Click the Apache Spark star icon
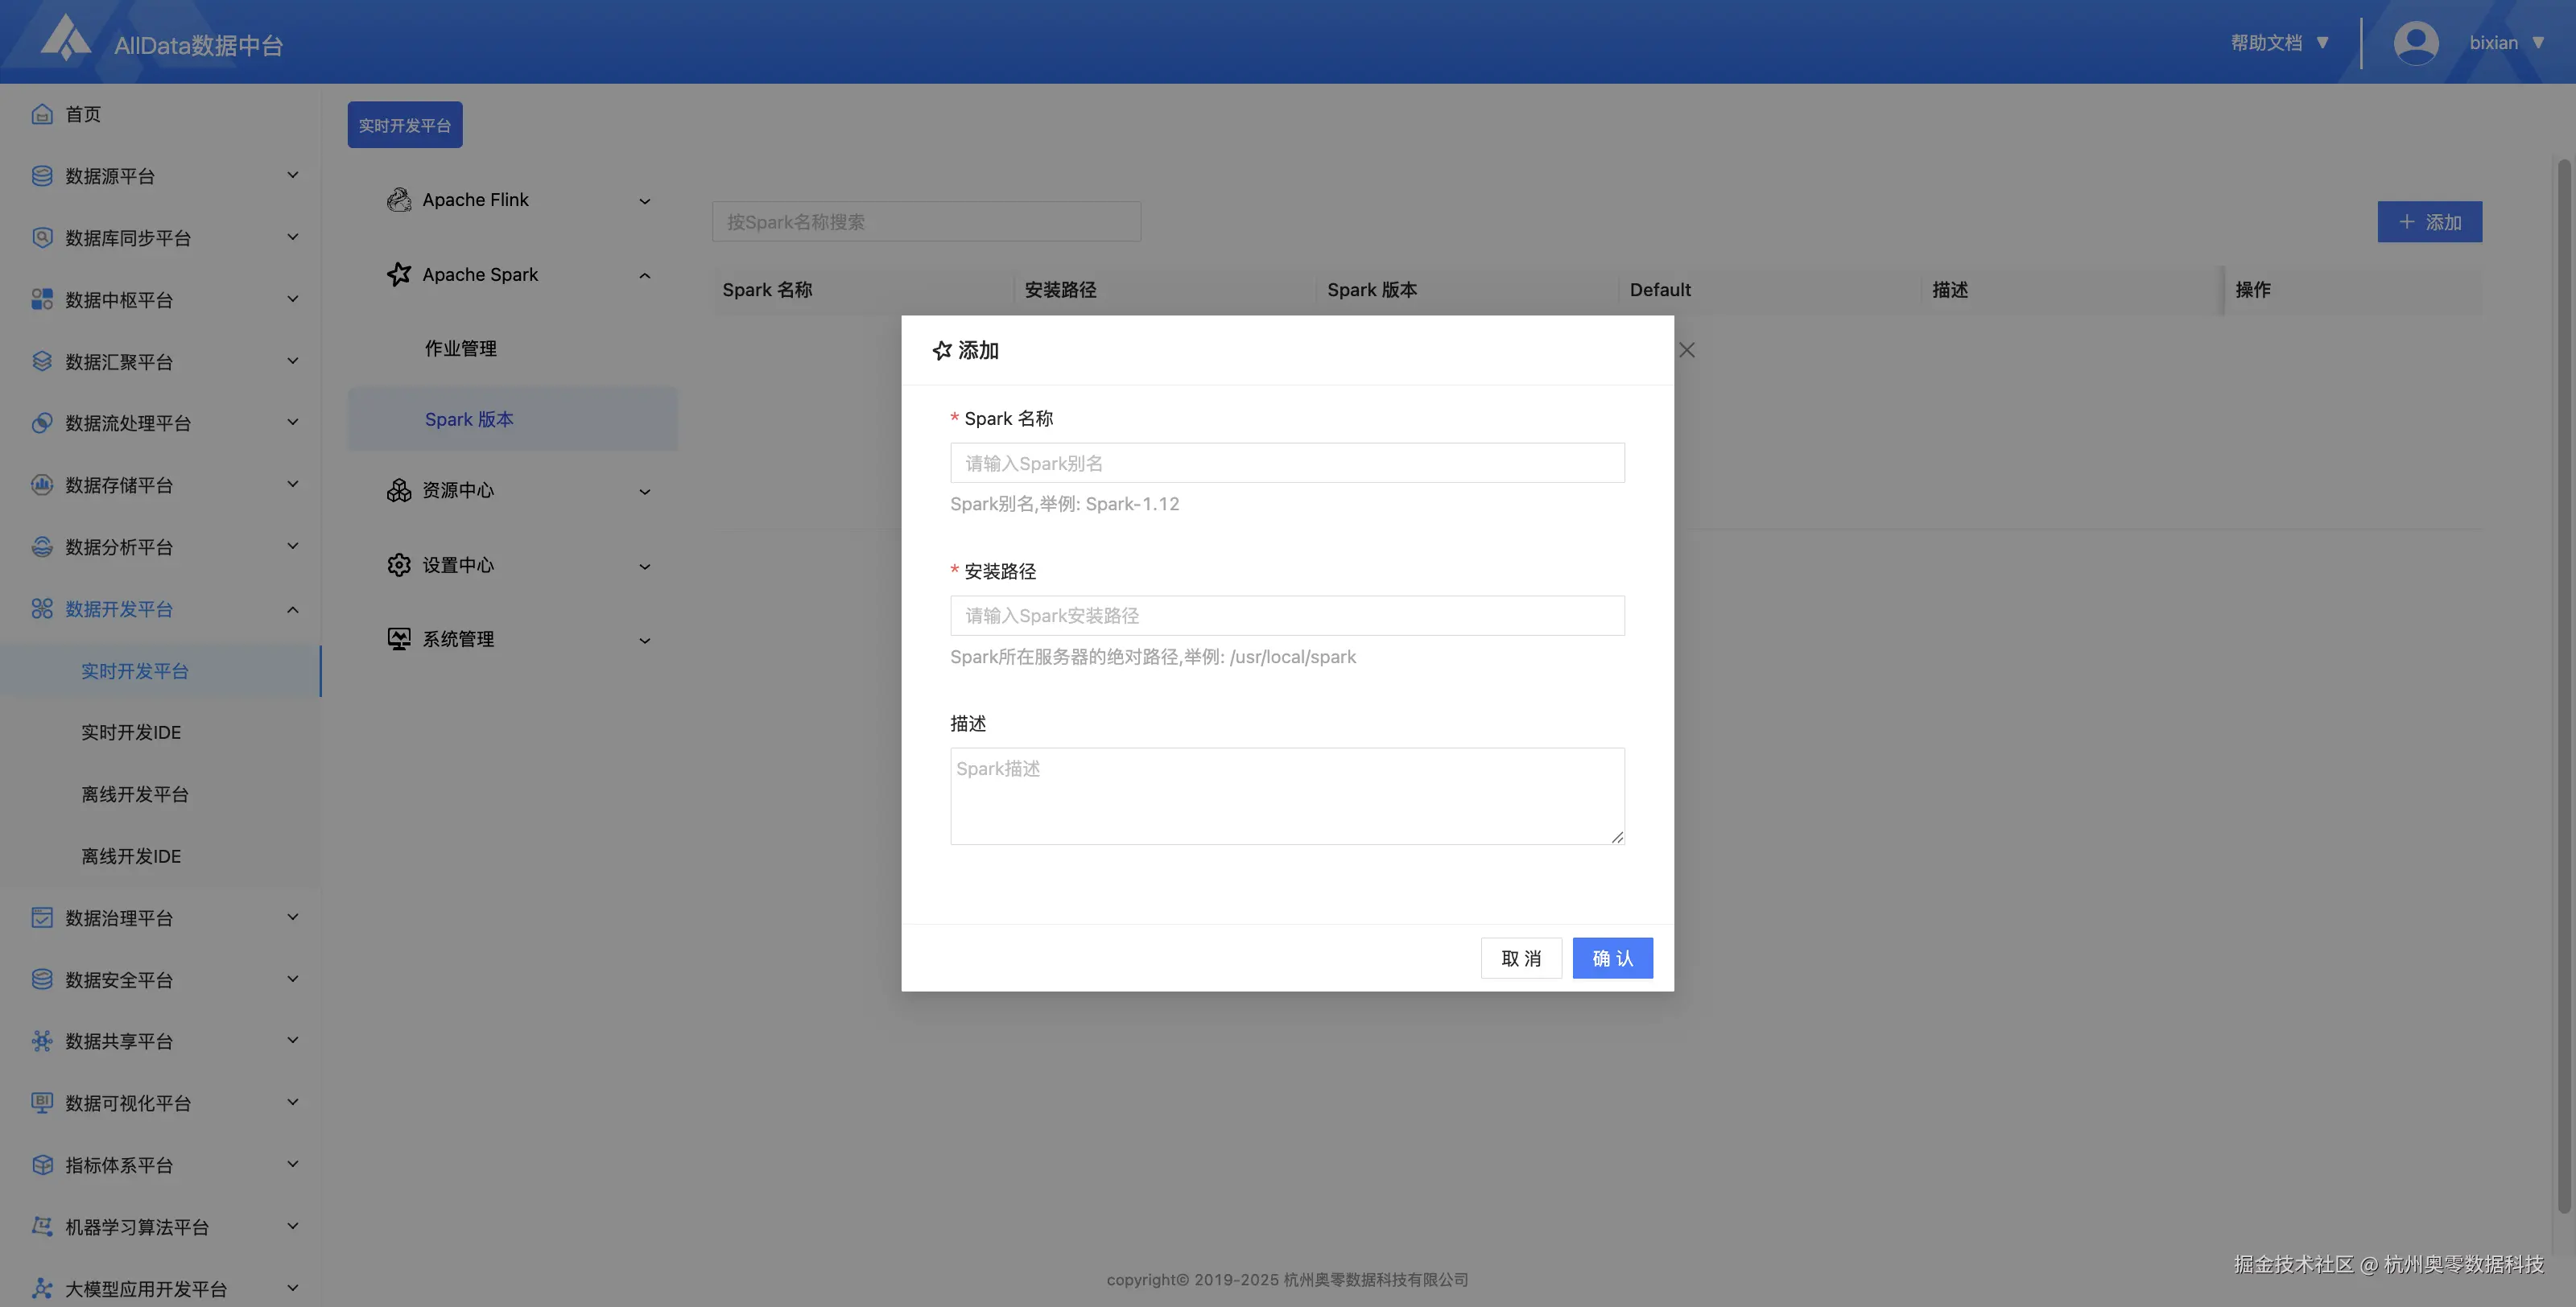Image resolution: width=2576 pixels, height=1307 pixels. pyautogui.click(x=399, y=274)
